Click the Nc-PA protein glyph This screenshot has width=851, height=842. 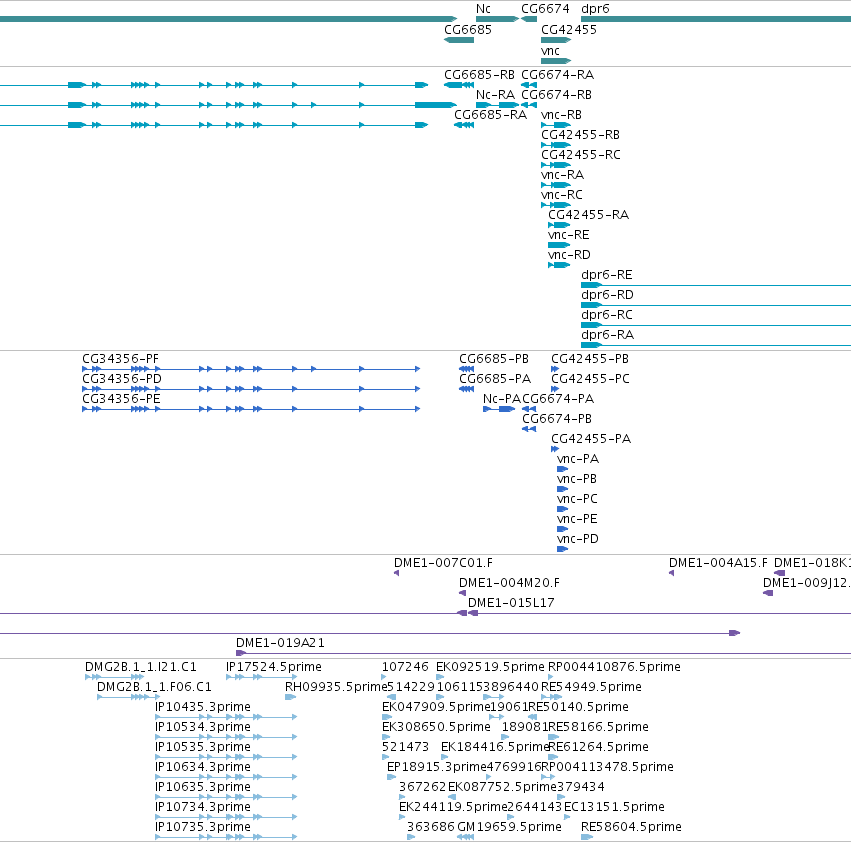tap(499, 409)
